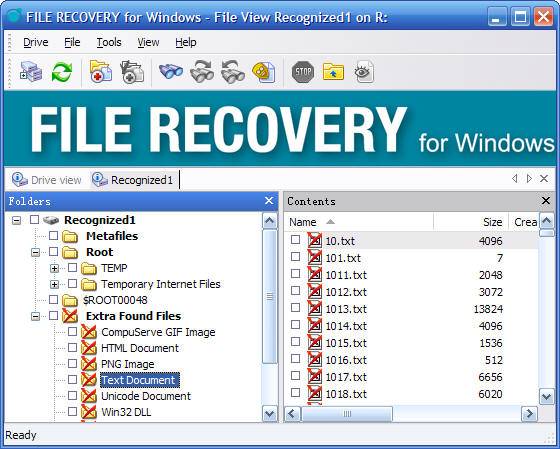Click the Contents list scroll down arrow

point(547,396)
